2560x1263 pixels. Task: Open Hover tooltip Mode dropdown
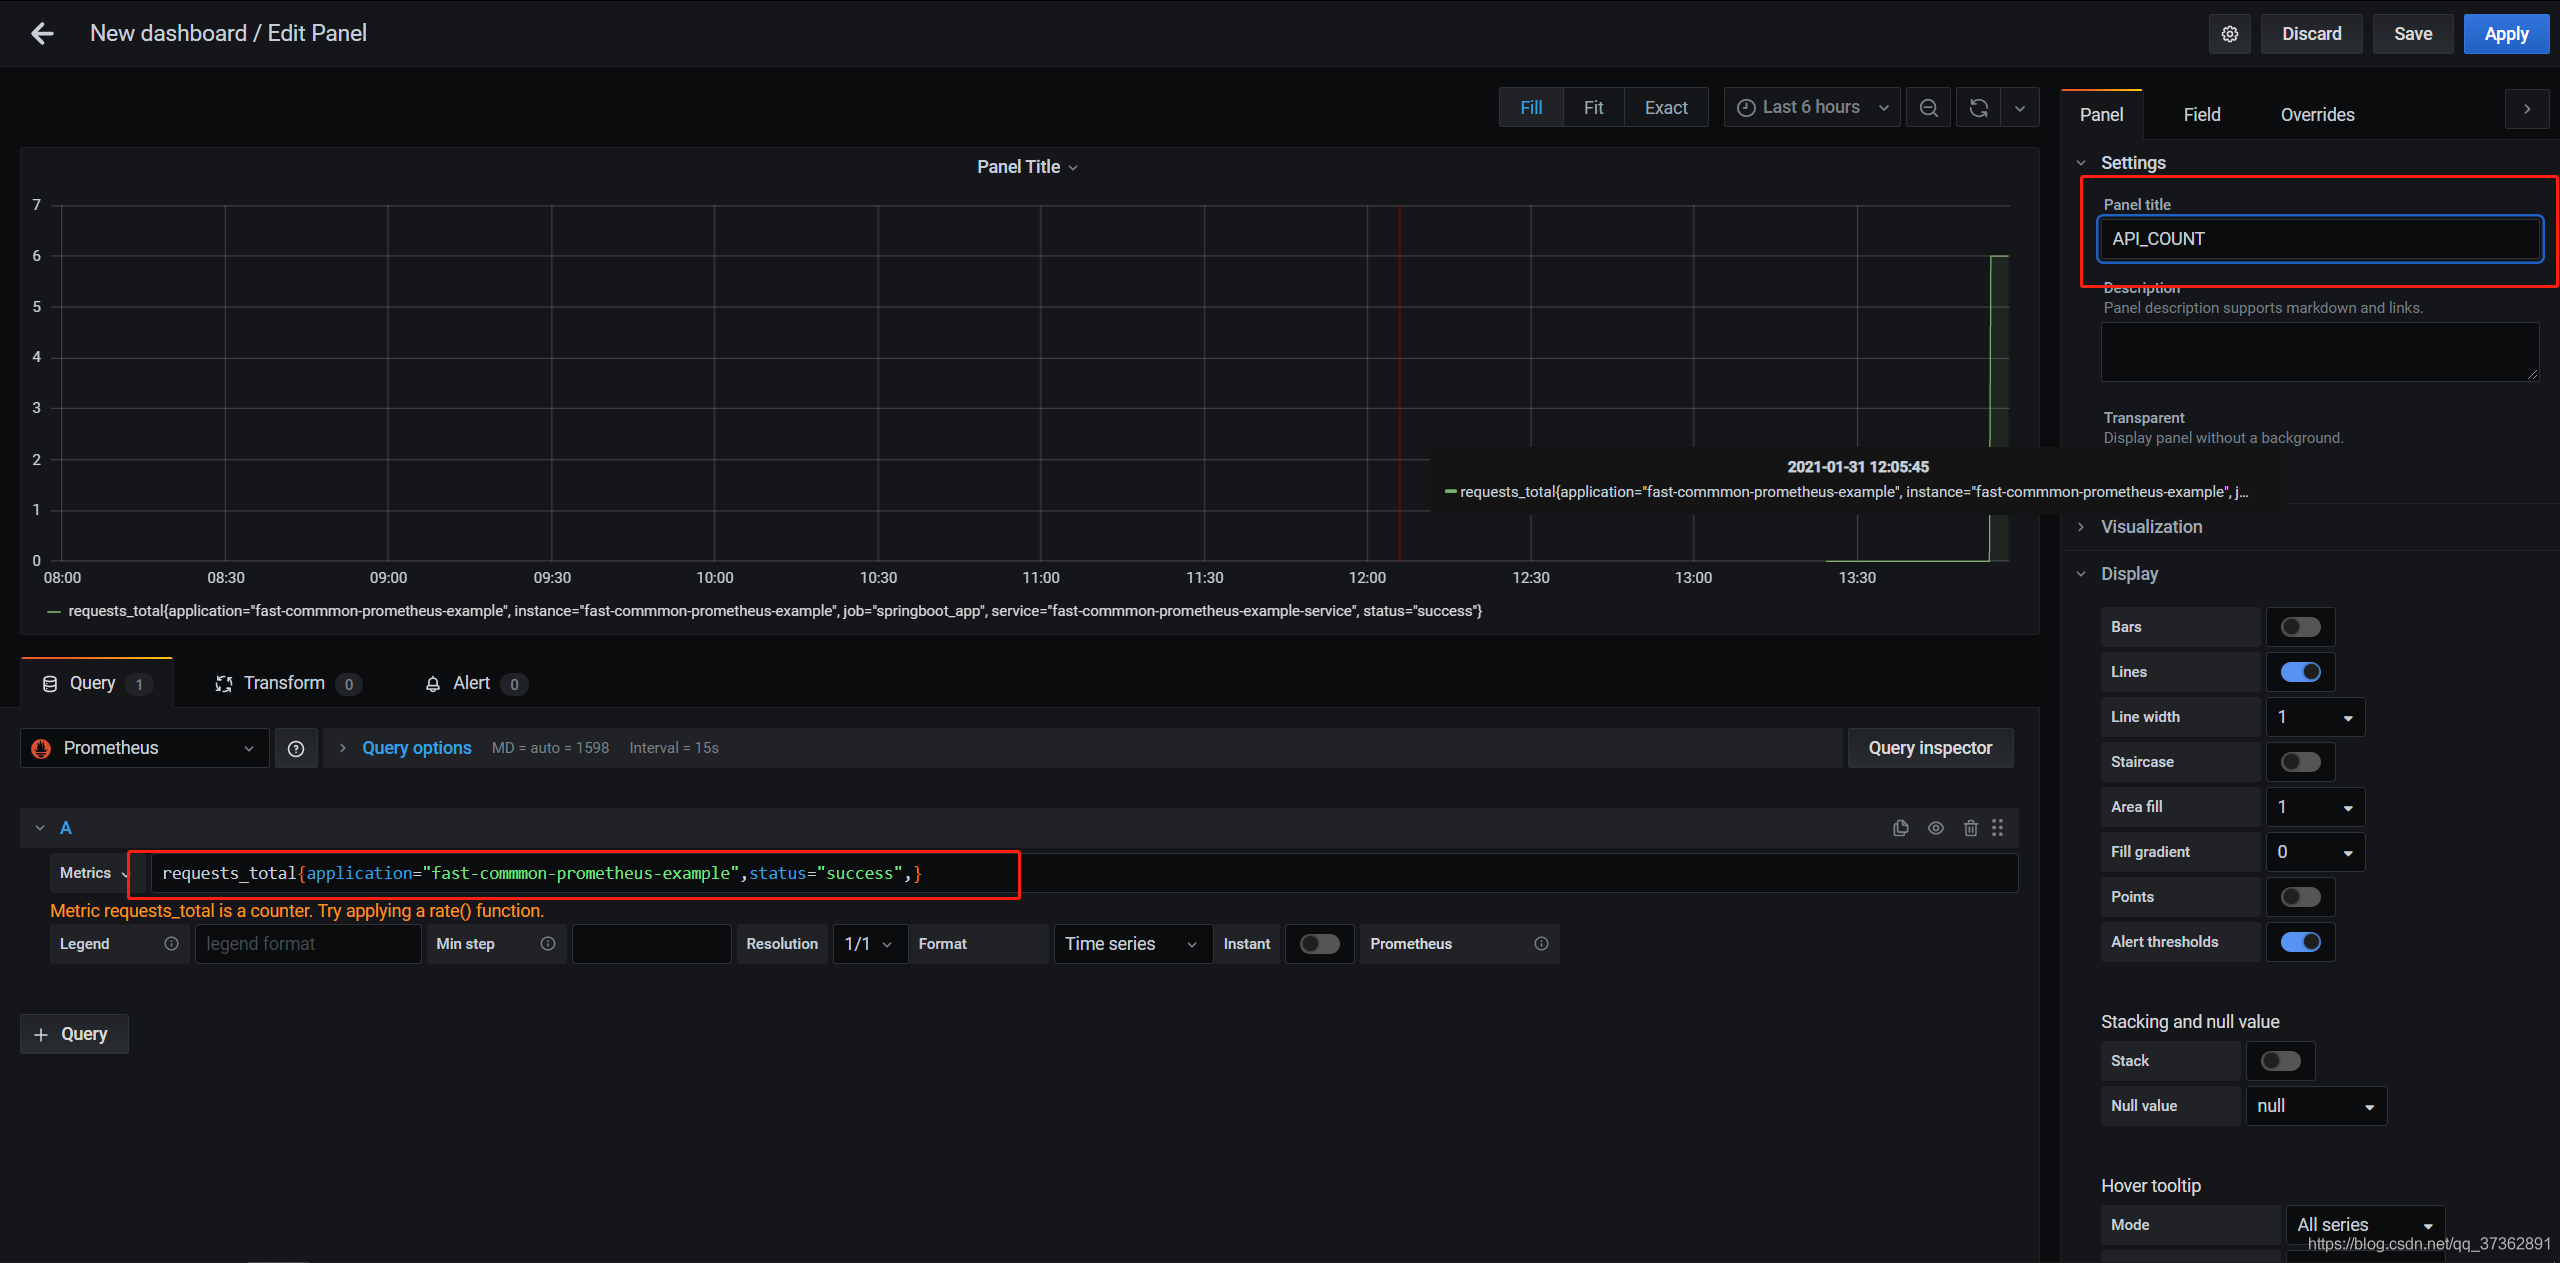click(2365, 1225)
